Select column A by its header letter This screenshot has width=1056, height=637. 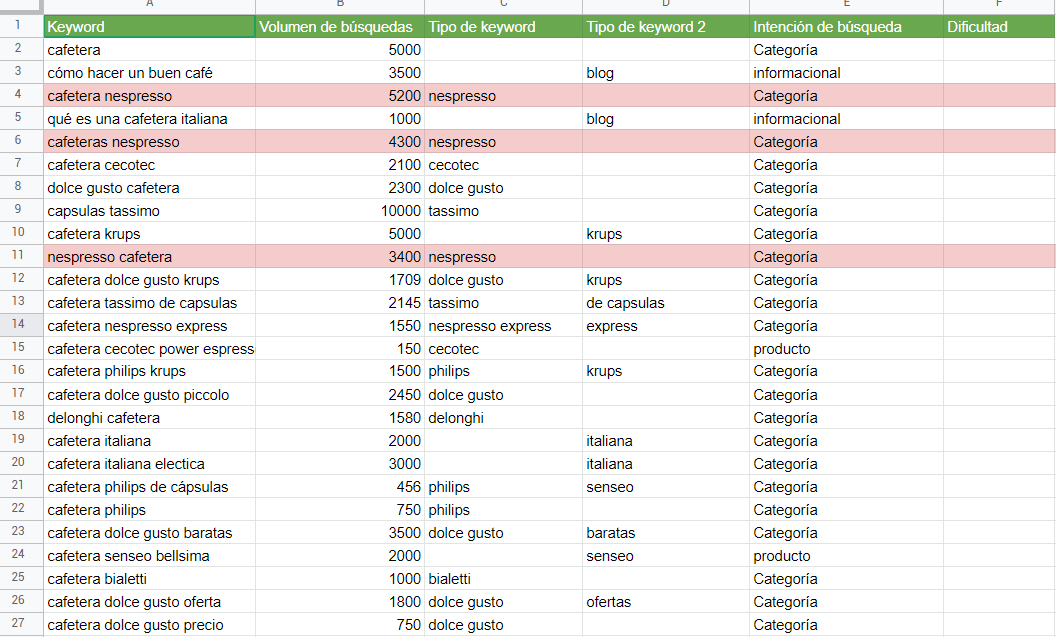tap(148, 7)
